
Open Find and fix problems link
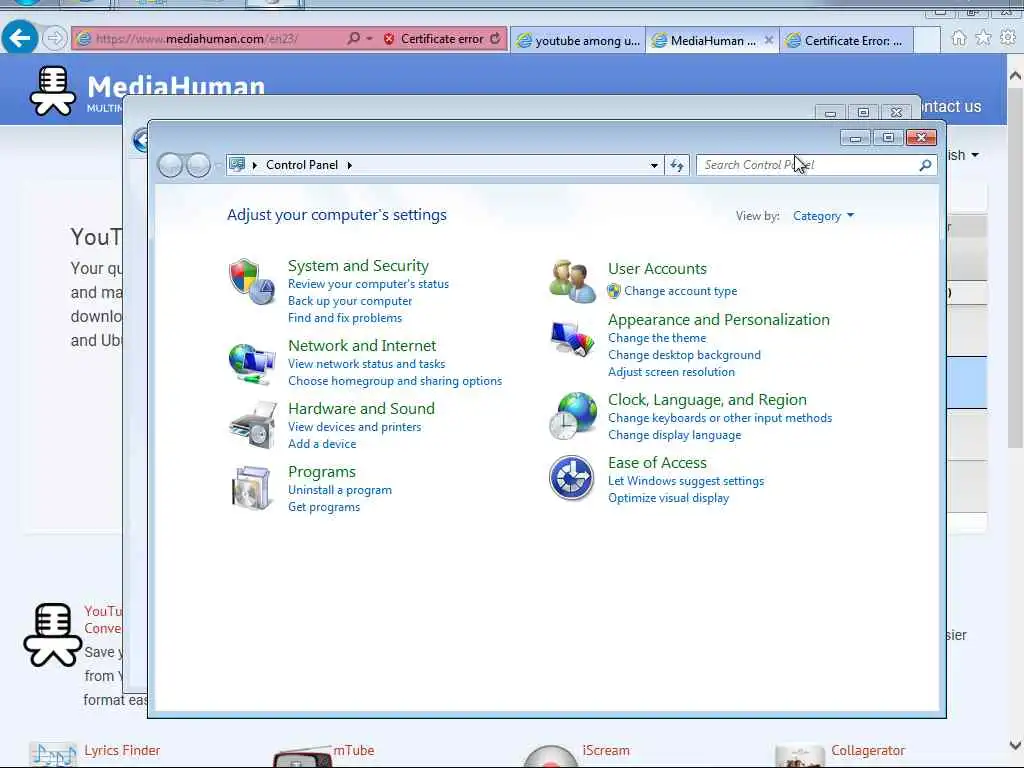coord(345,318)
